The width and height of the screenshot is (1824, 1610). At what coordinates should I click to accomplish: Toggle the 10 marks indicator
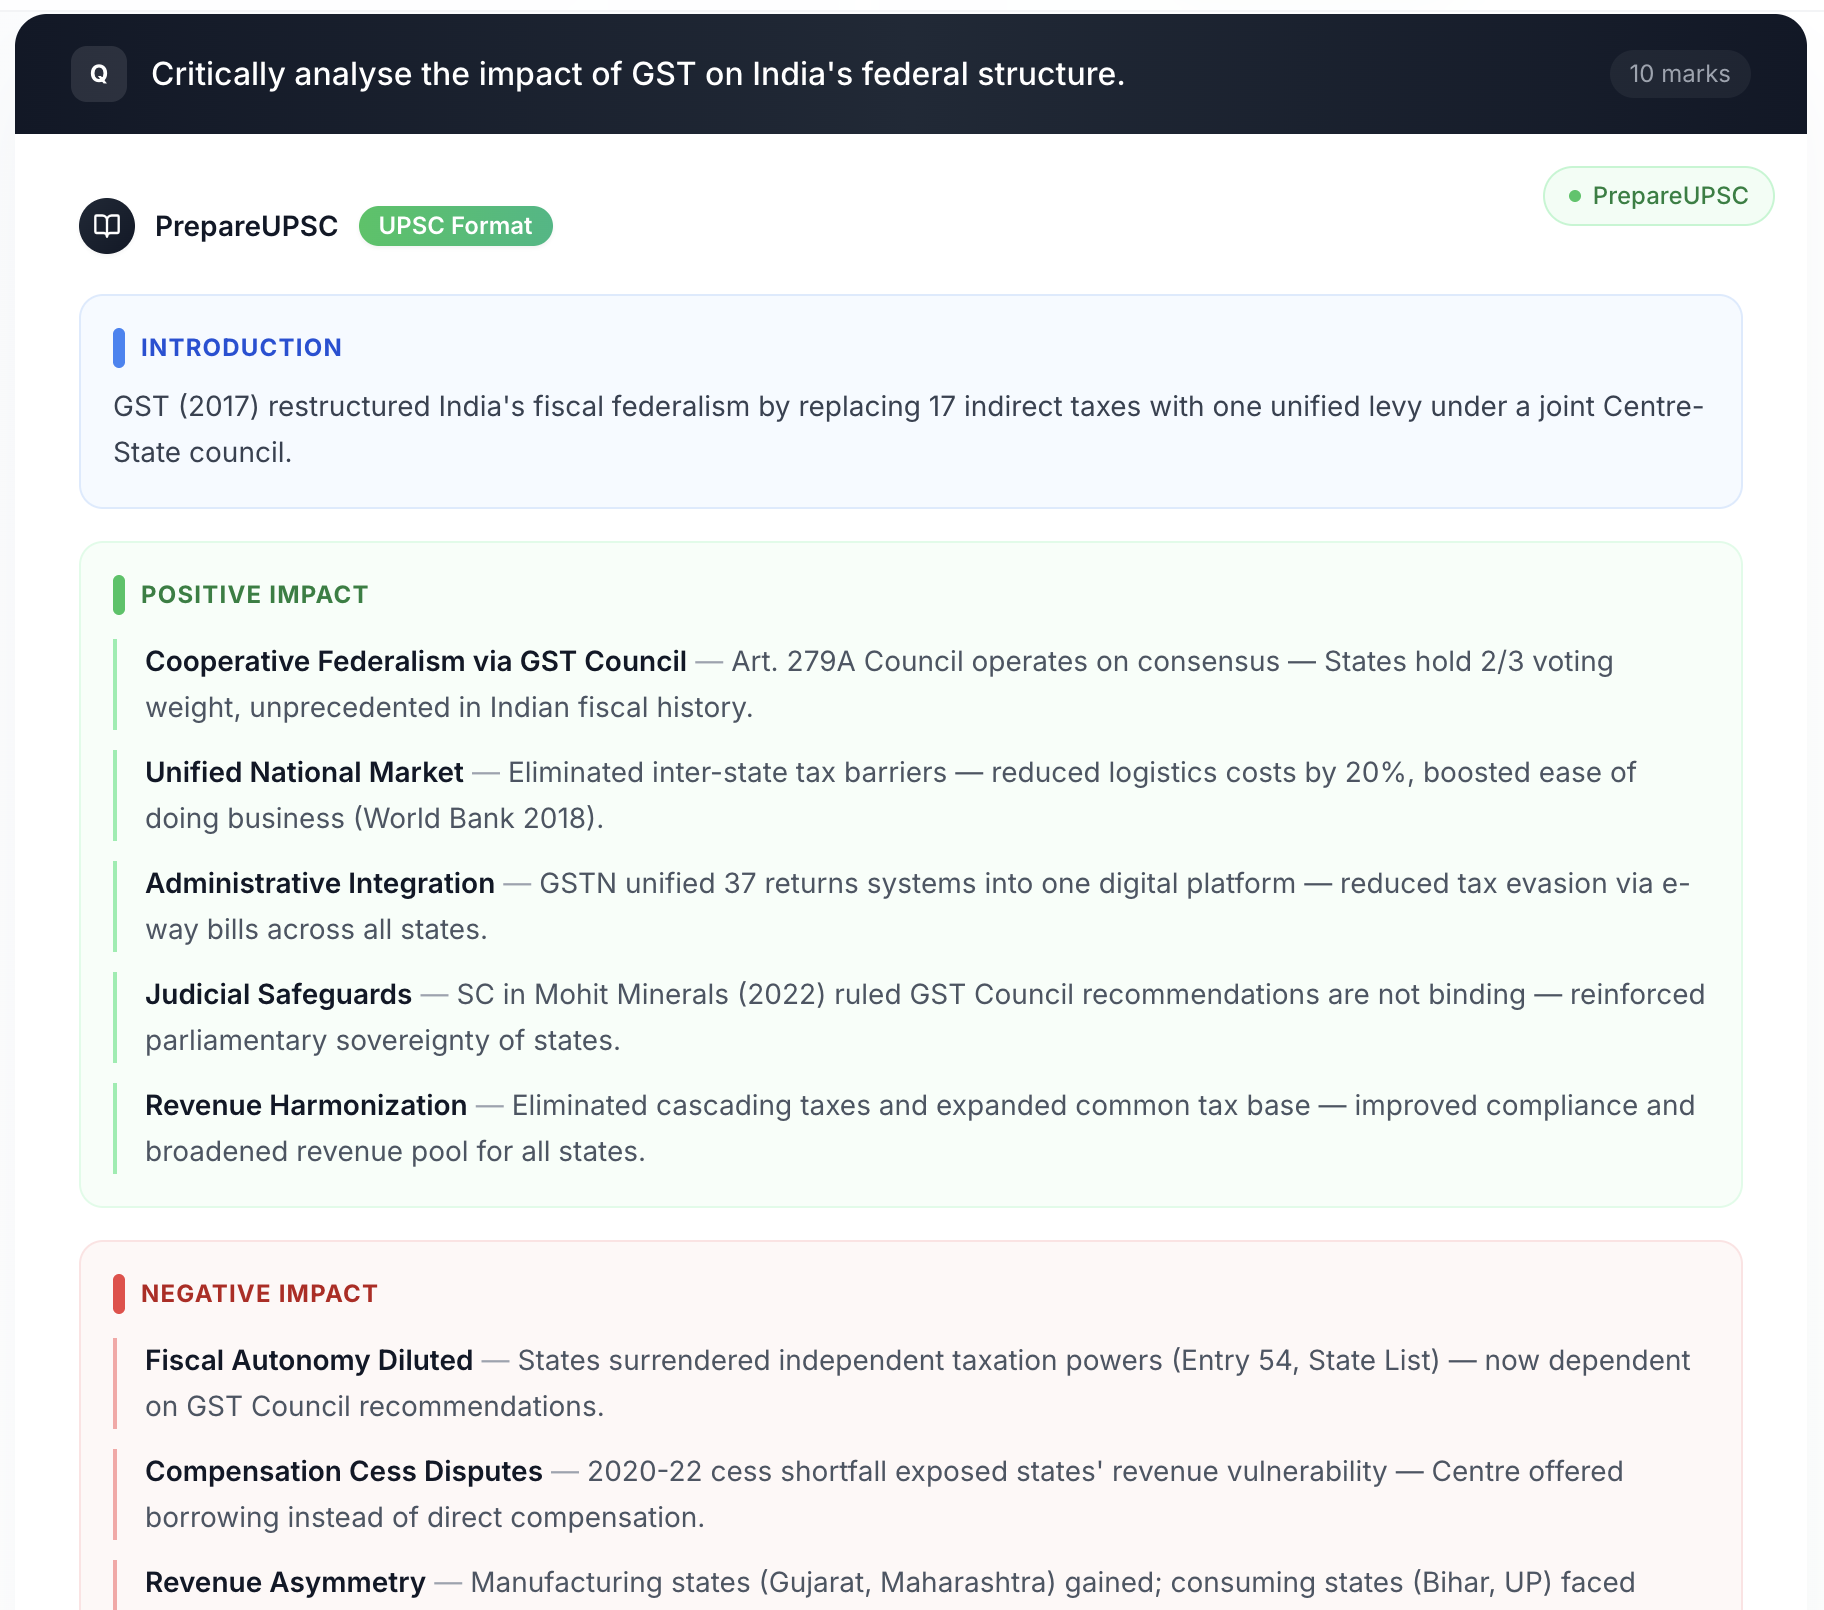point(1679,73)
